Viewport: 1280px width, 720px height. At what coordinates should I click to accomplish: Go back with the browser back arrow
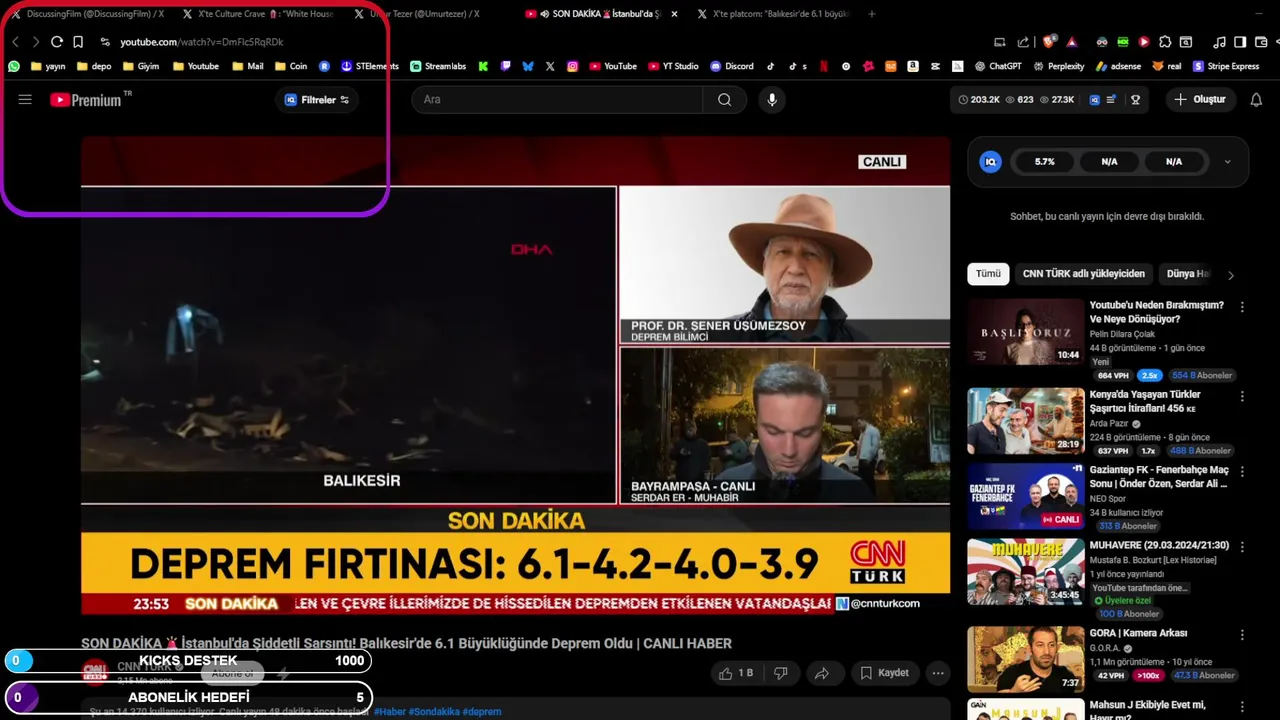(15, 42)
